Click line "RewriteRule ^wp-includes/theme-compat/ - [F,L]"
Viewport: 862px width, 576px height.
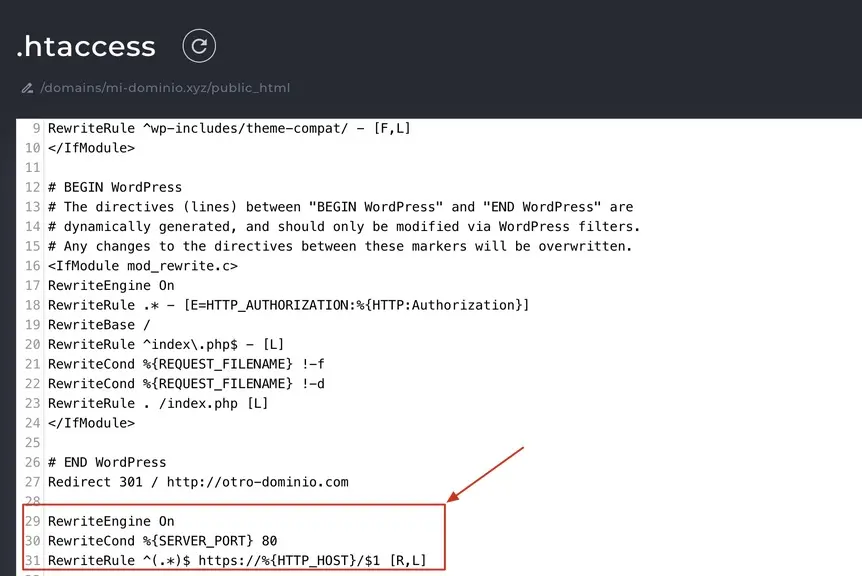click(x=229, y=129)
